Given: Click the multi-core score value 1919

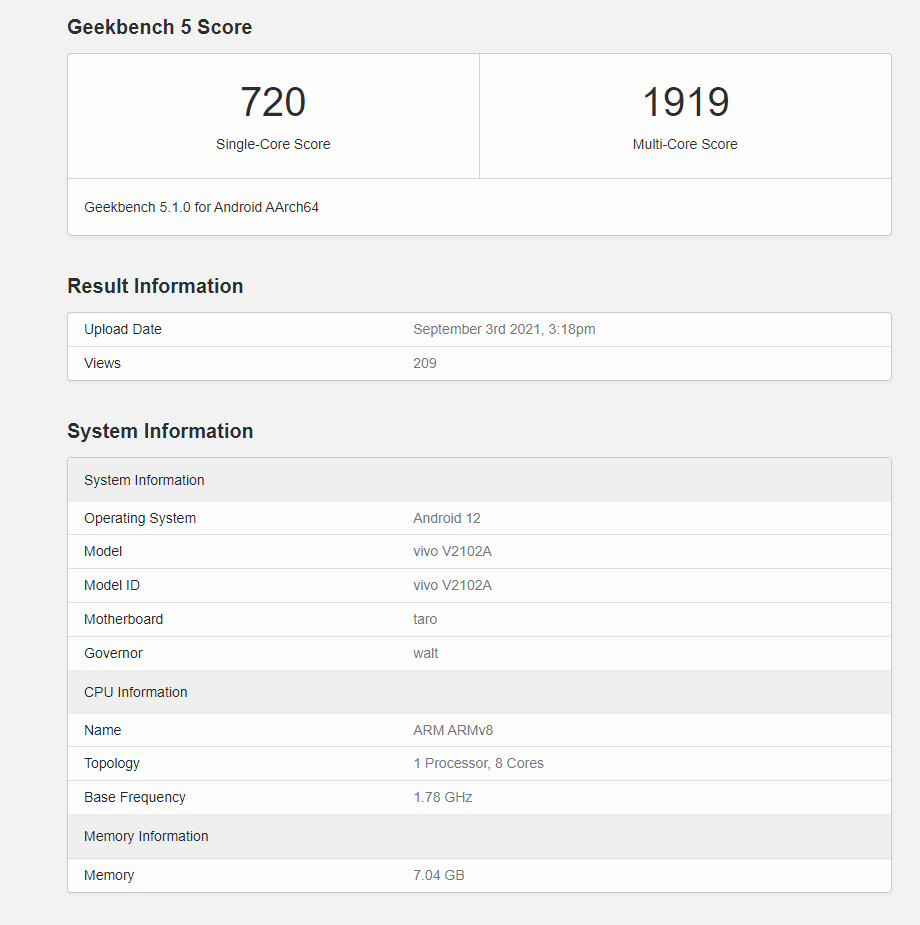Looking at the screenshot, I should click(x=685, y=103).
